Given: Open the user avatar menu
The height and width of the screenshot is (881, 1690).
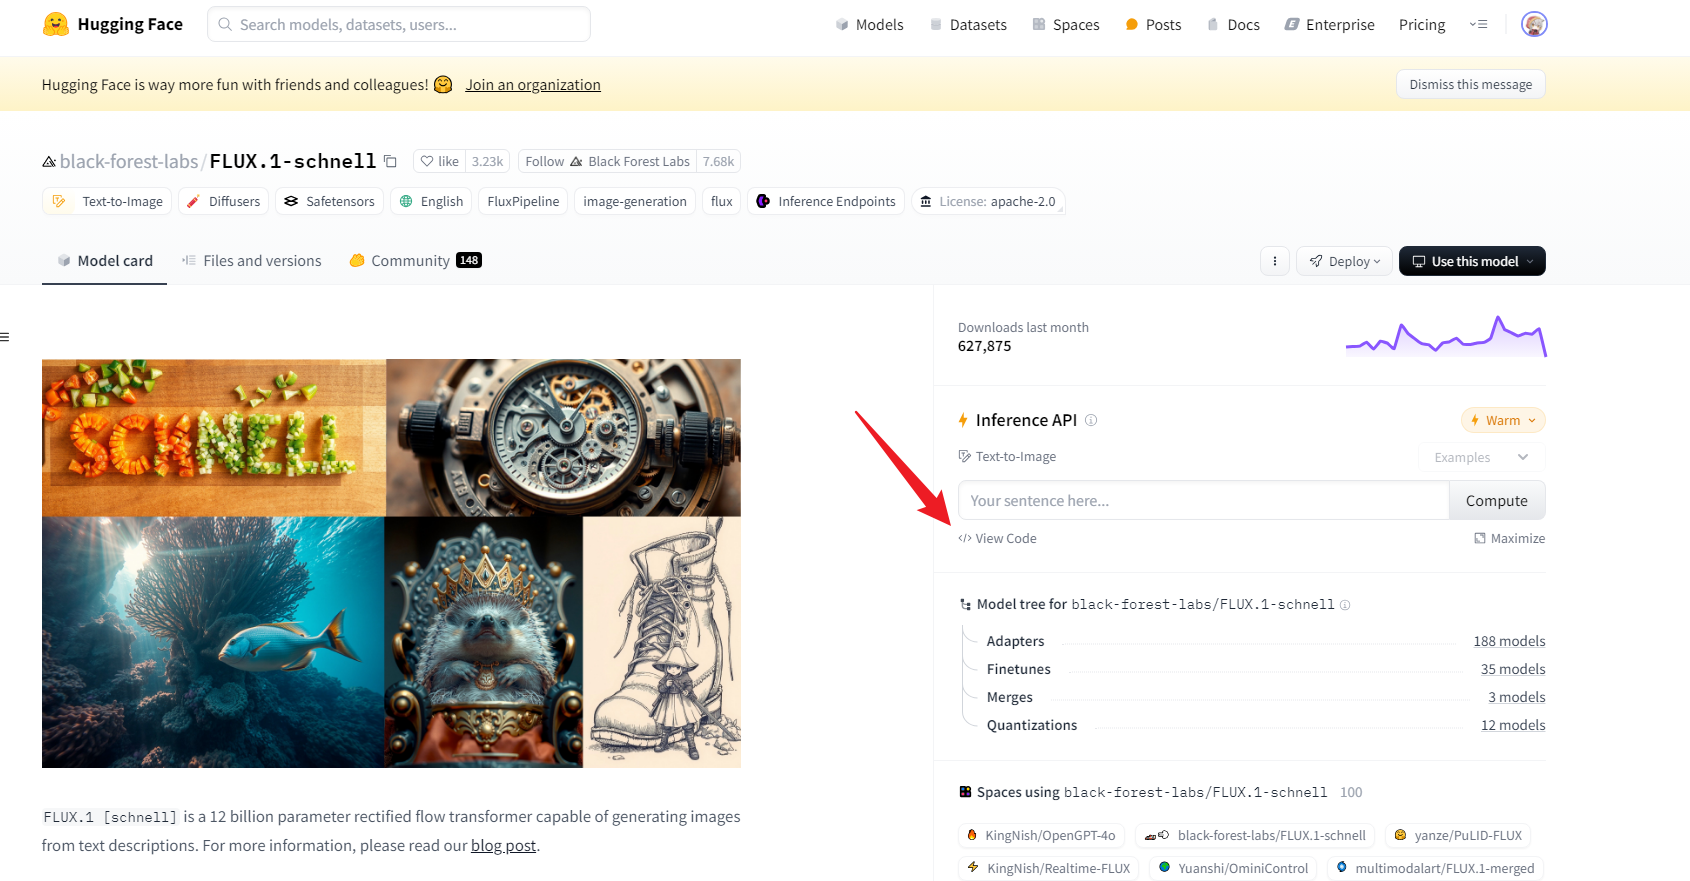Looking at the screenshot, I should click(1534, 24).
